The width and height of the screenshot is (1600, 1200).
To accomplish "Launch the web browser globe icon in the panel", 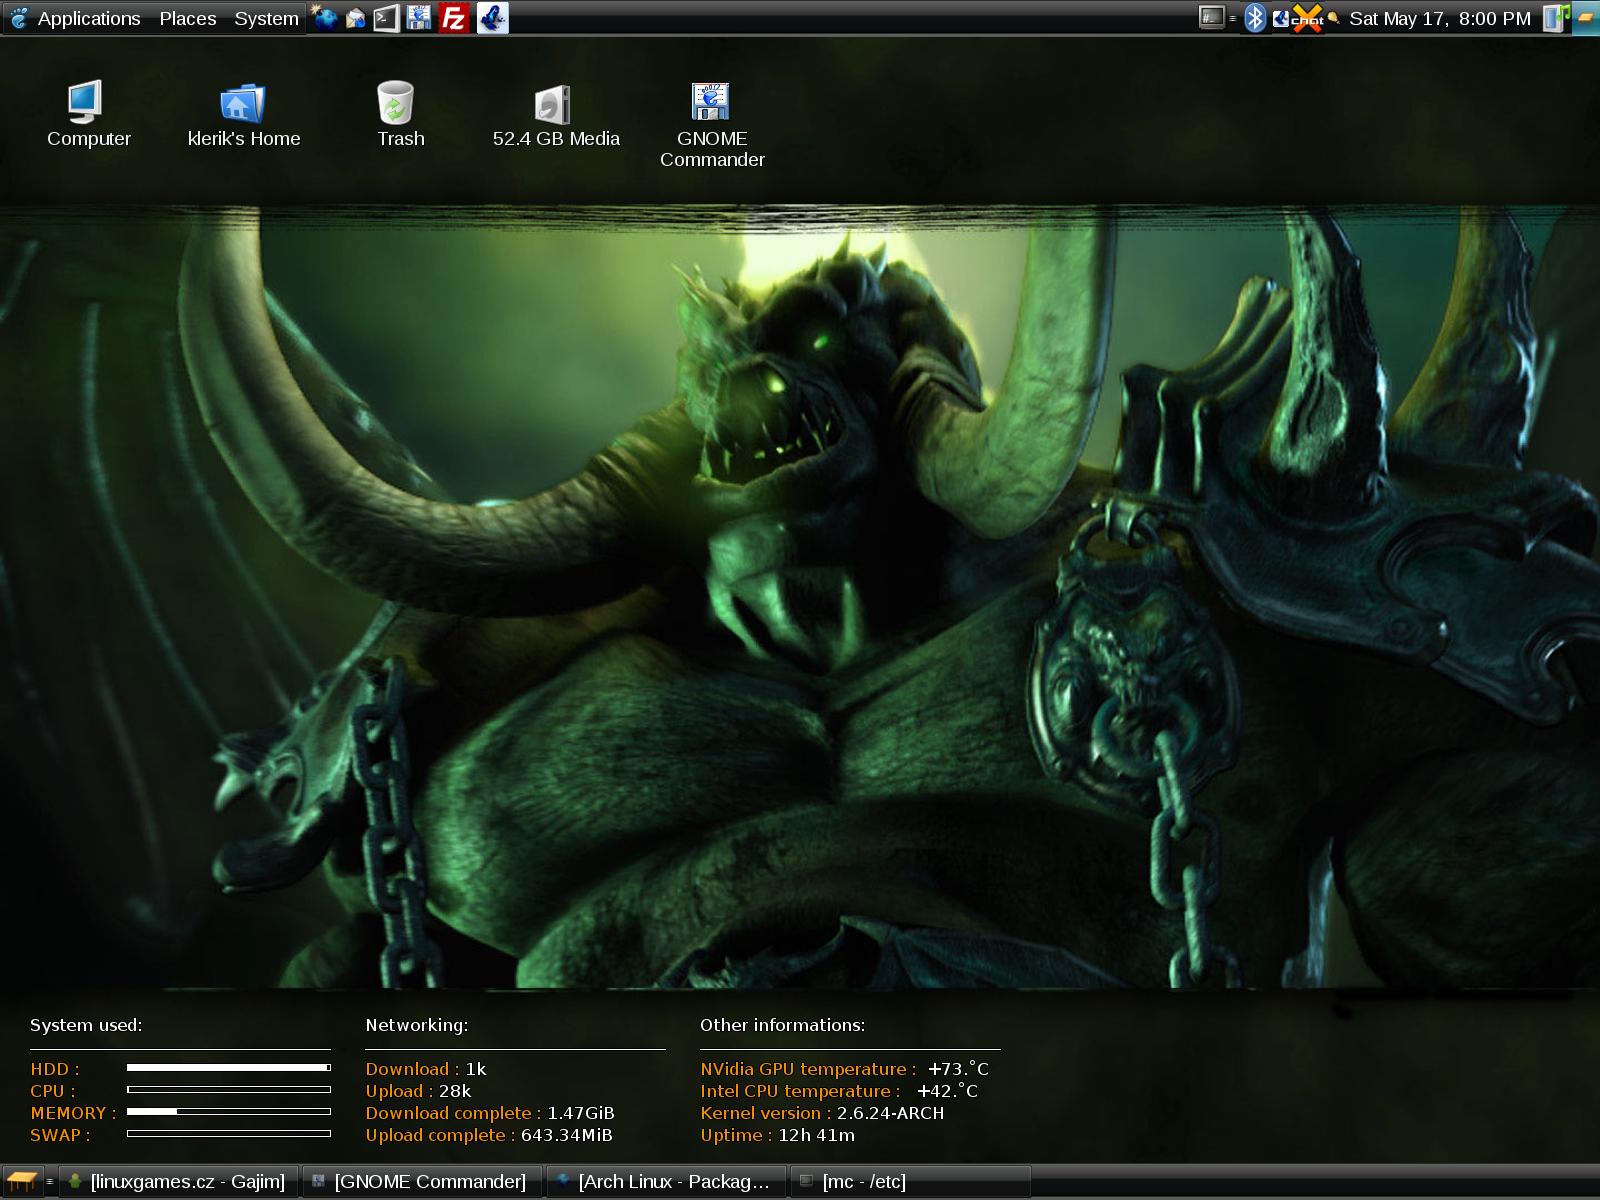I will click(324, 18).
